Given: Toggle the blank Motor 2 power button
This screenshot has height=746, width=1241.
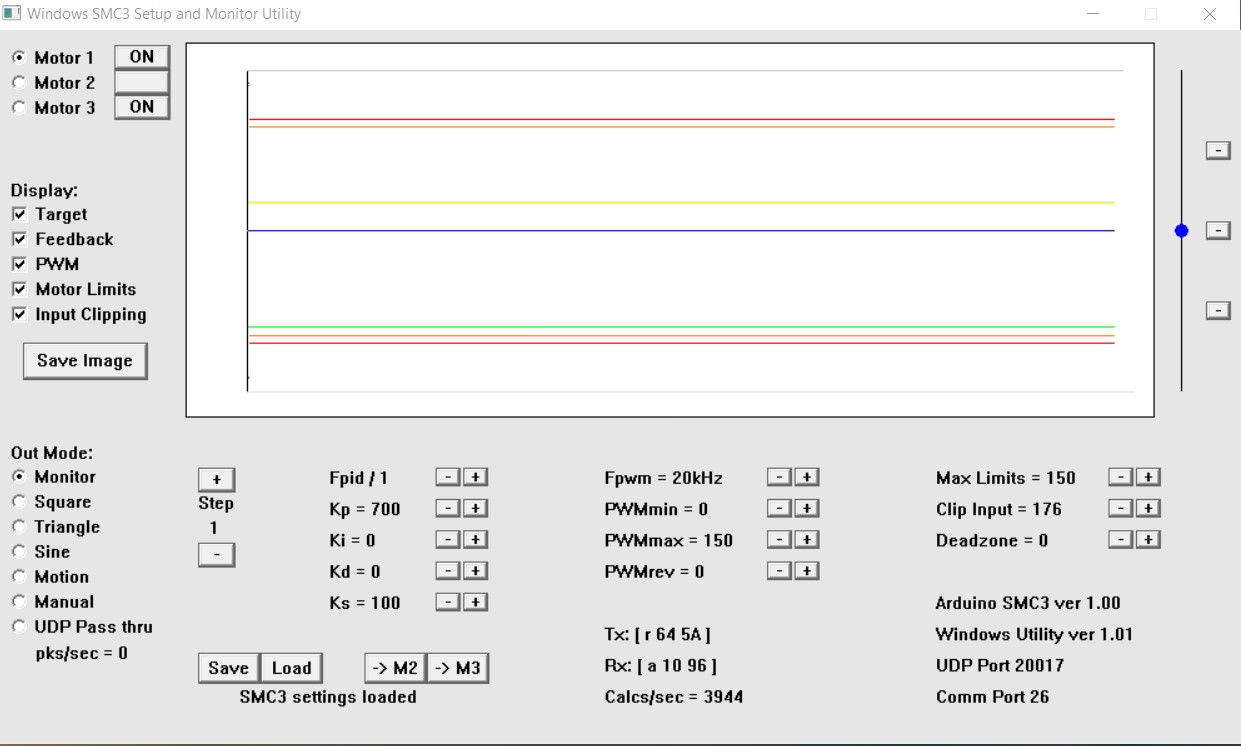Looking at the screenshot, I should 142,82.
